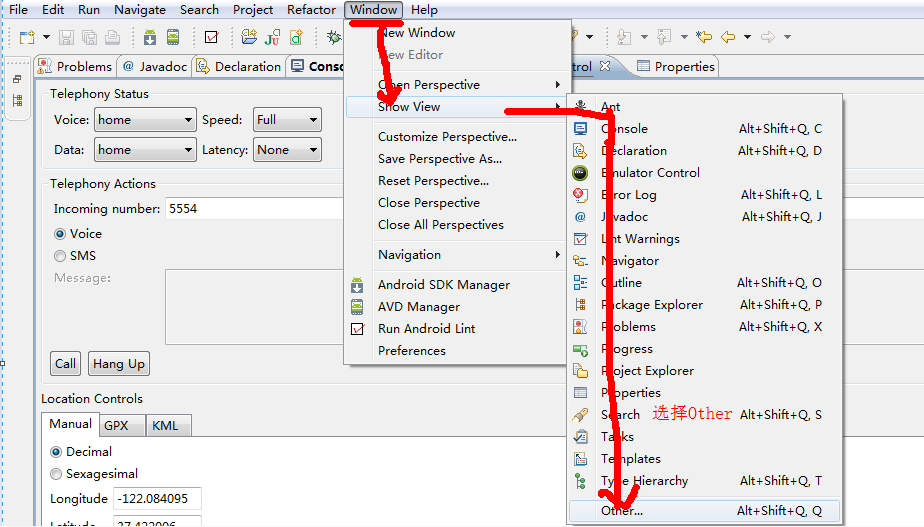The image size is (924, 527).
Task: Click the Longitude input field
Action: pos(157,499)
